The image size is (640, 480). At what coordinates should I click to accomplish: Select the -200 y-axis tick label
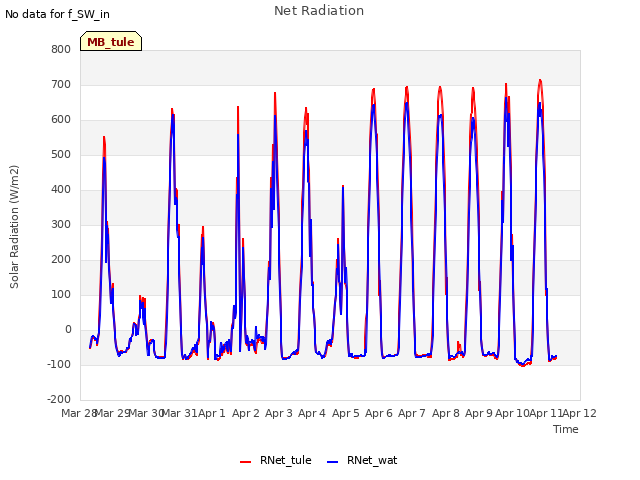point(59,399)
